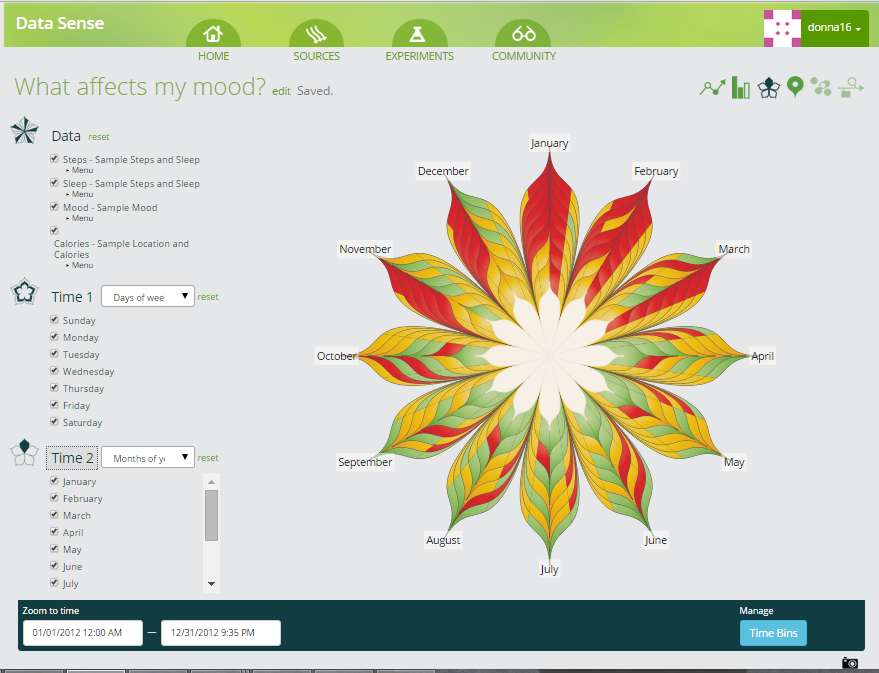Go to the HOME tab
Screen dimensions: 879x673
click(213, 56)
